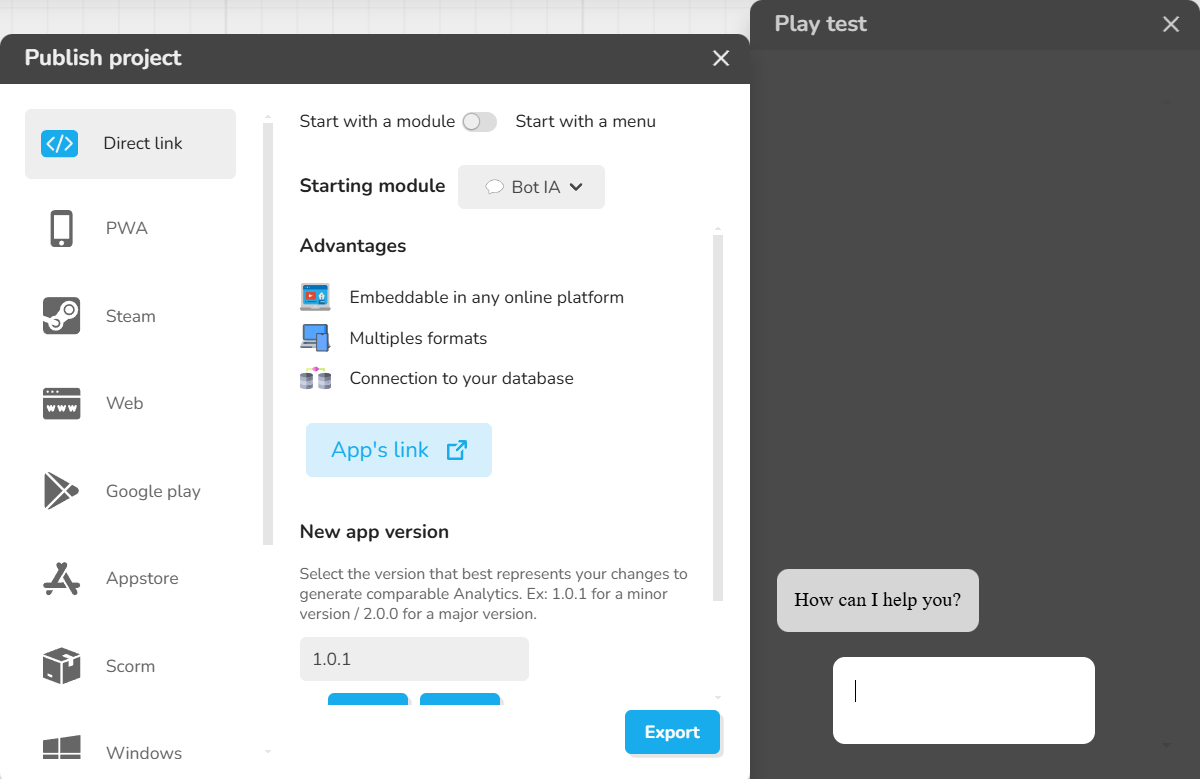1200x779 pixels.
Task: Click the external link icon on App's link
Action: (456, 450)
